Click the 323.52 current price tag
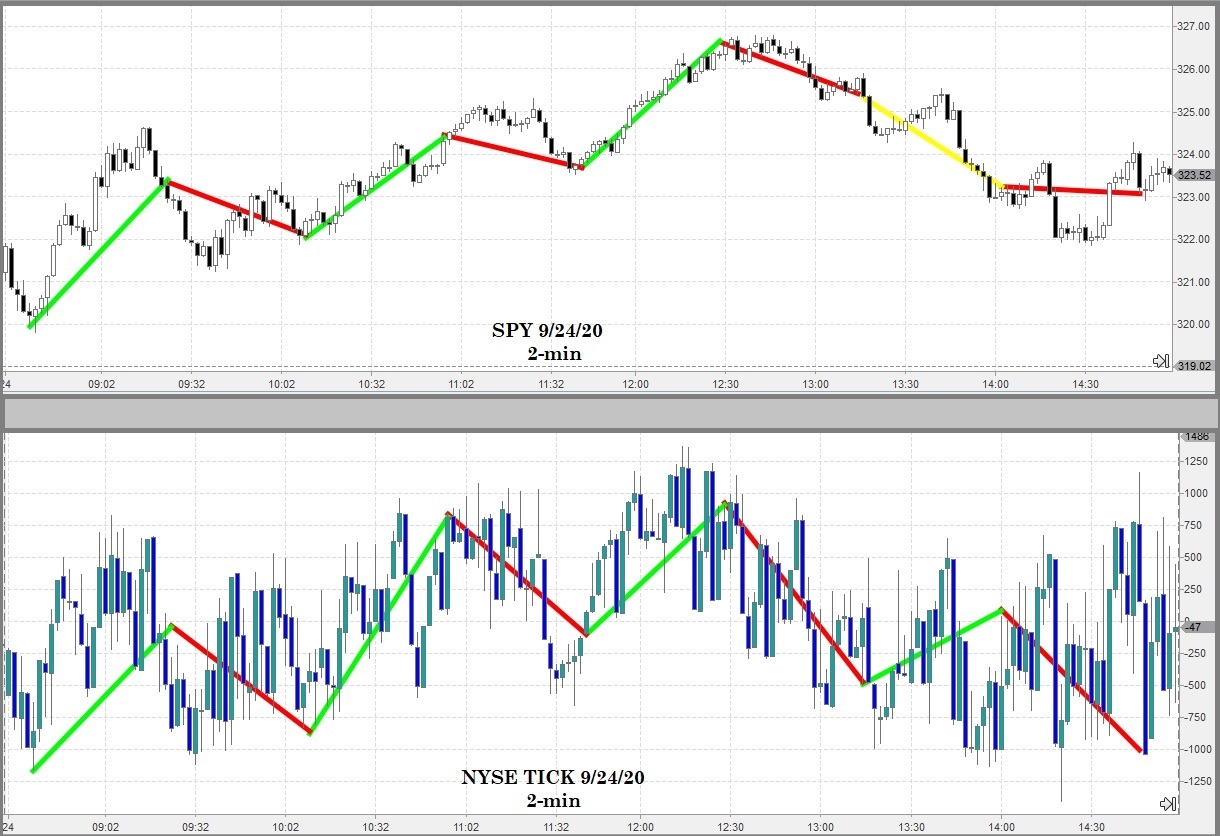 (x=1195, y=175)
